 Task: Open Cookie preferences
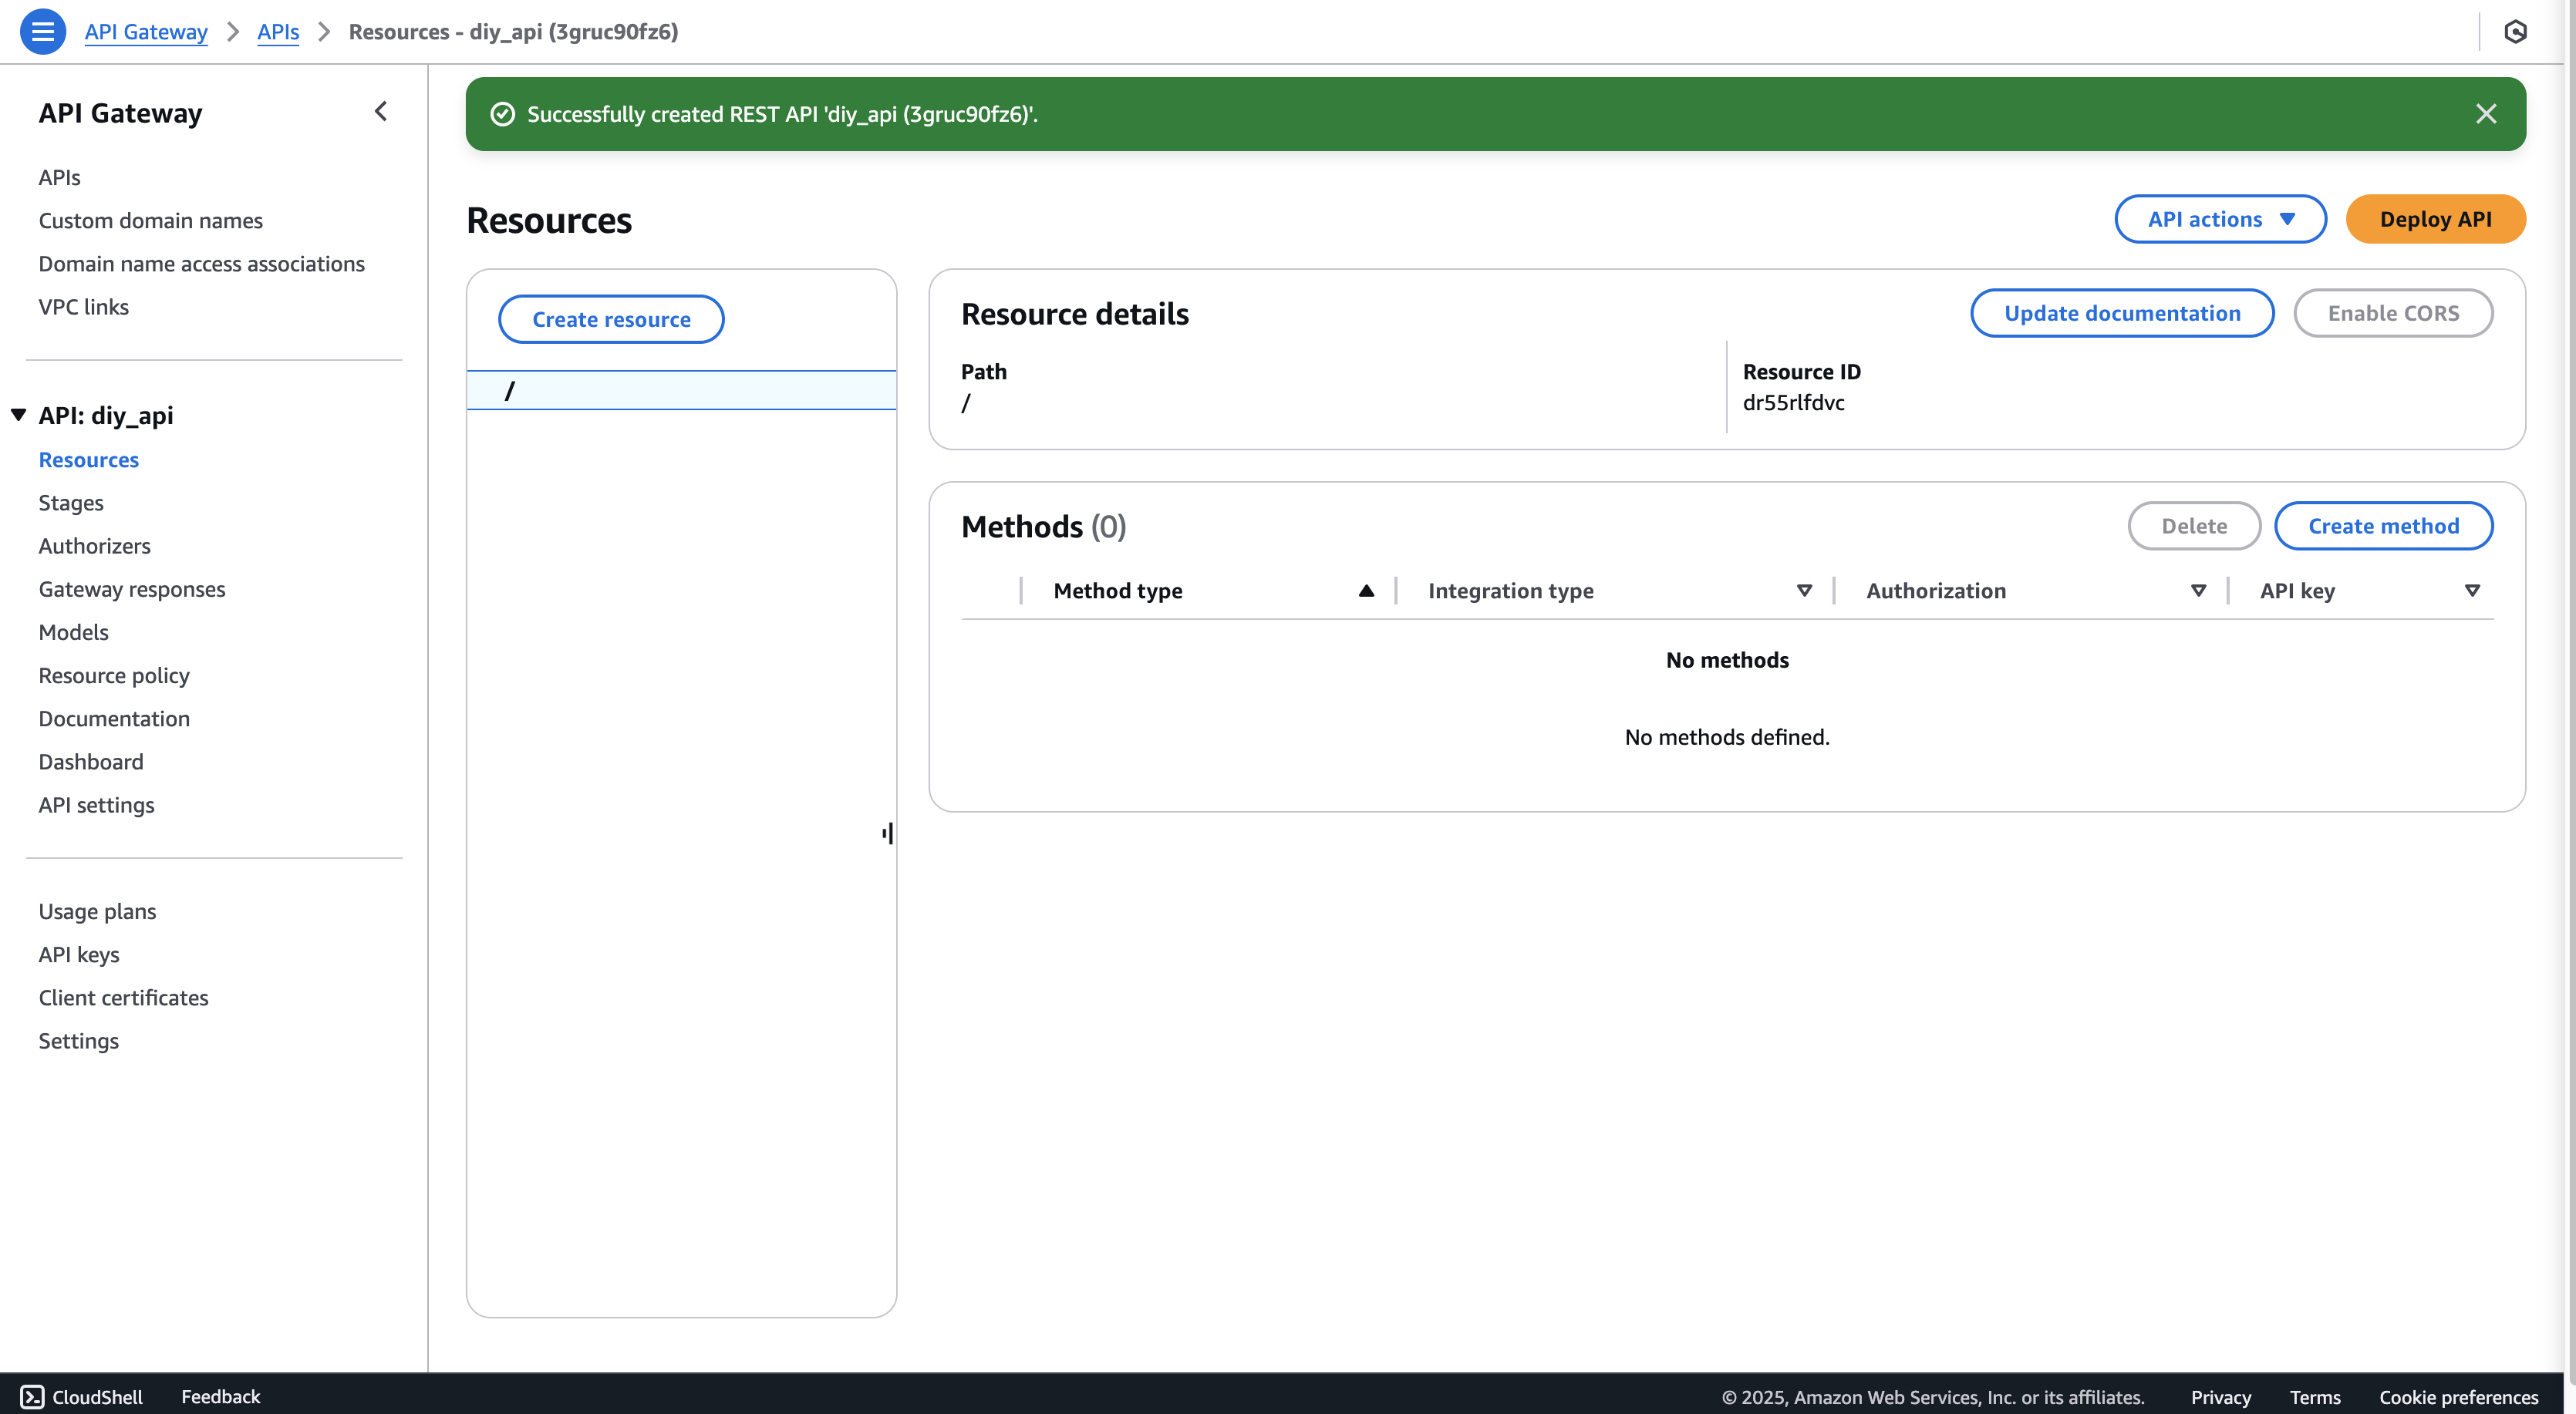click(2459, 1397)
